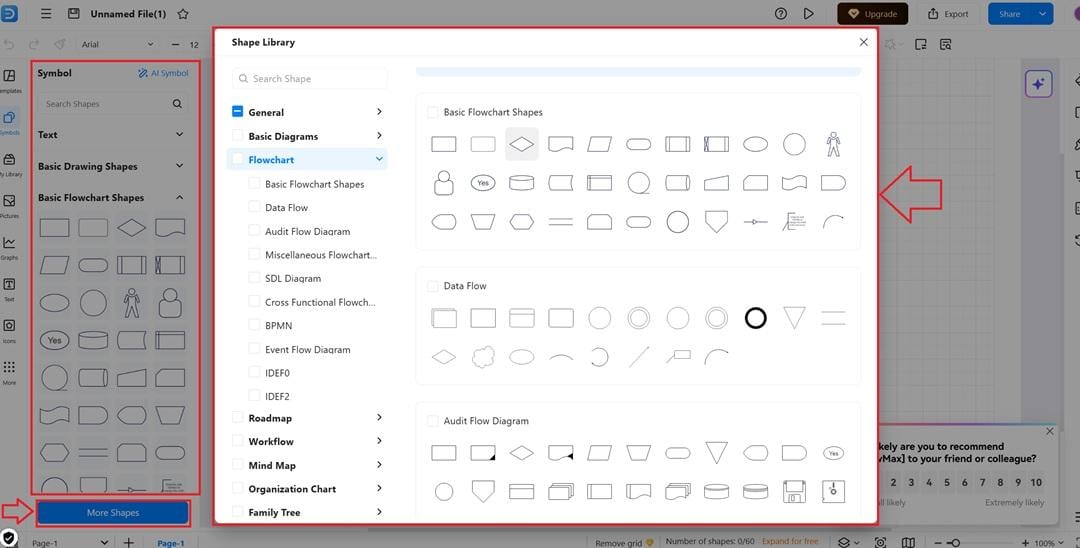Select SDL Diagram in the shape list
This screenshot has height=548, width=1080.
coord(292,278)
